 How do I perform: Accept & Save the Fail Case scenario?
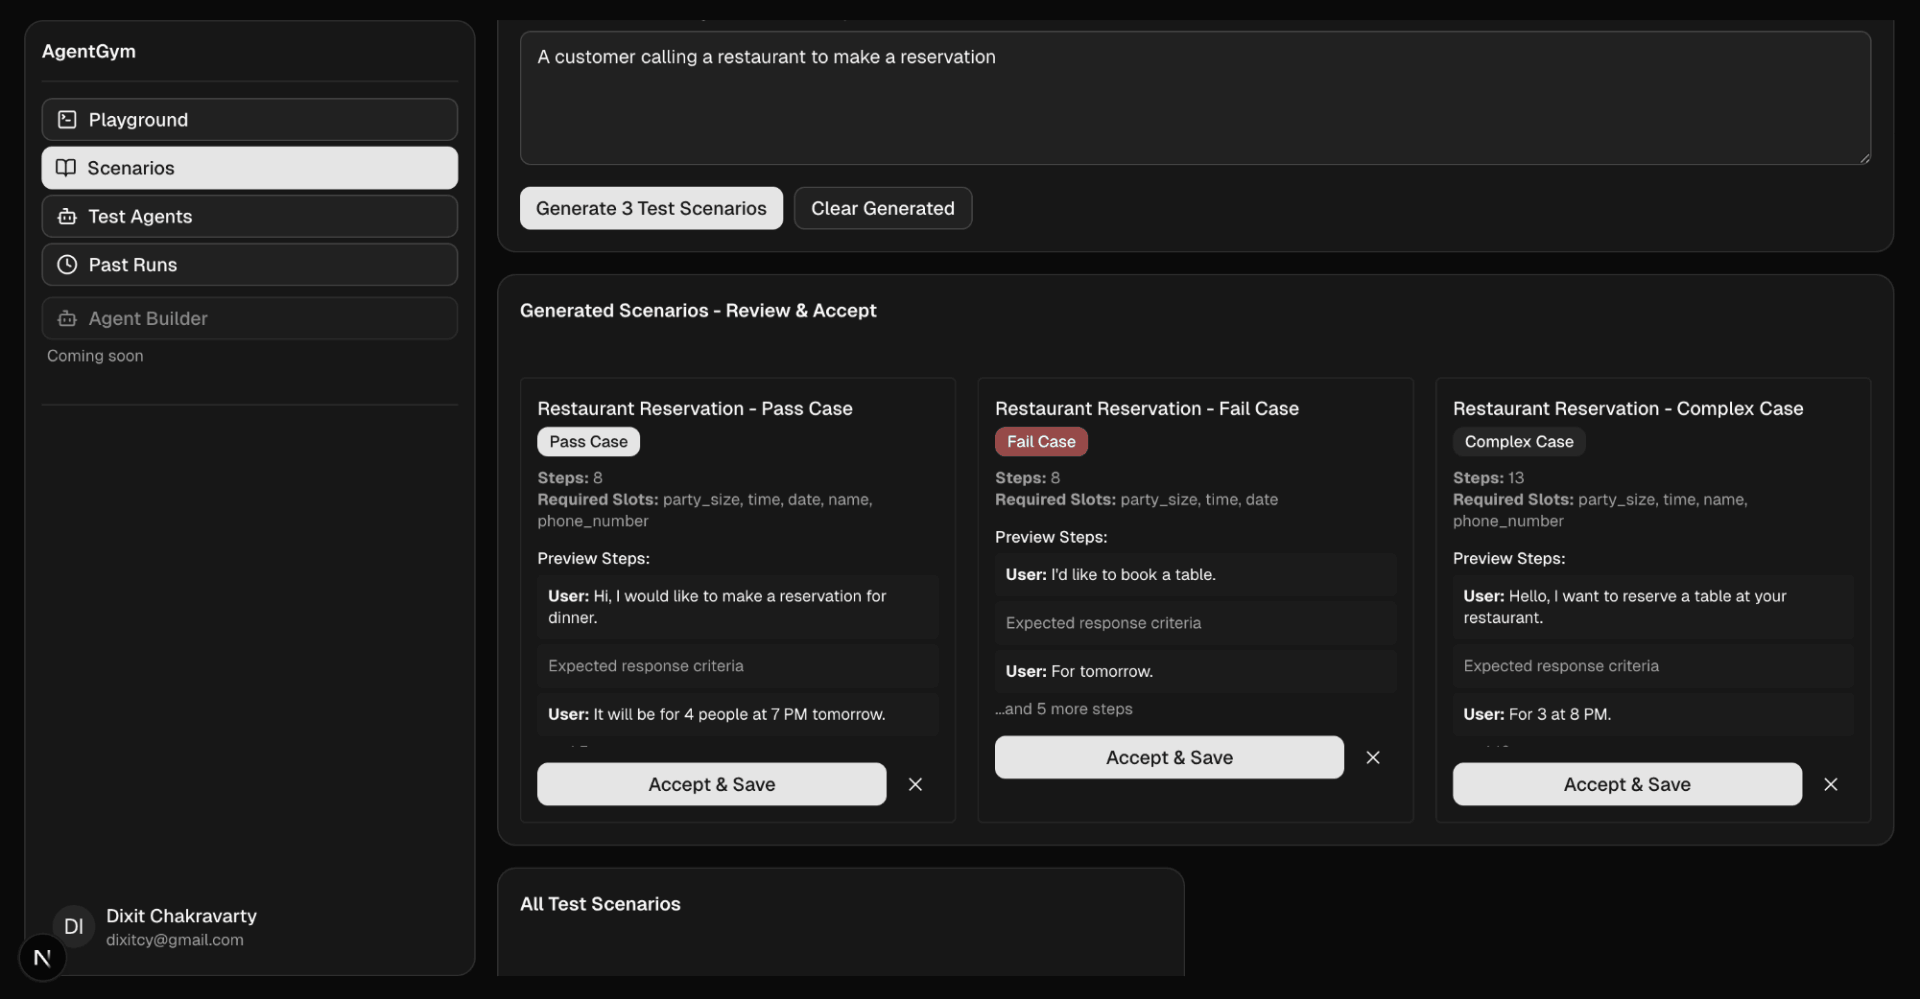pos(1168,758)
